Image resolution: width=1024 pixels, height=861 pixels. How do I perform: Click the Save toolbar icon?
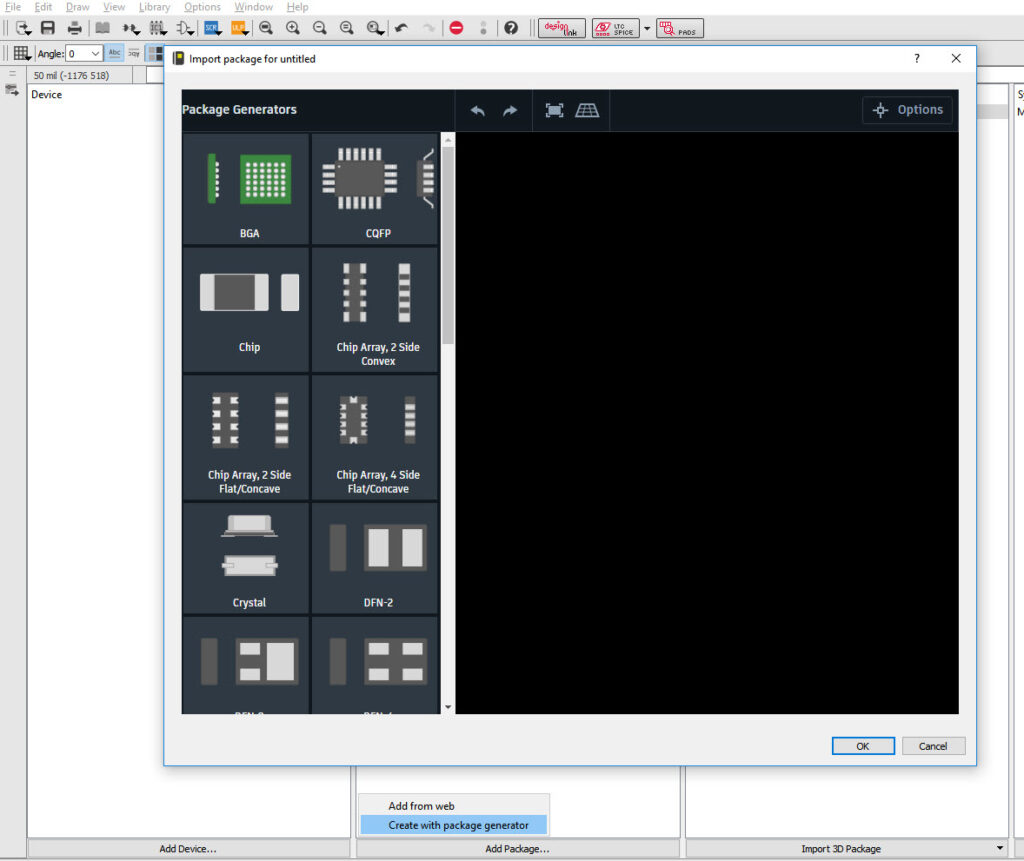(x=48, y=28)
